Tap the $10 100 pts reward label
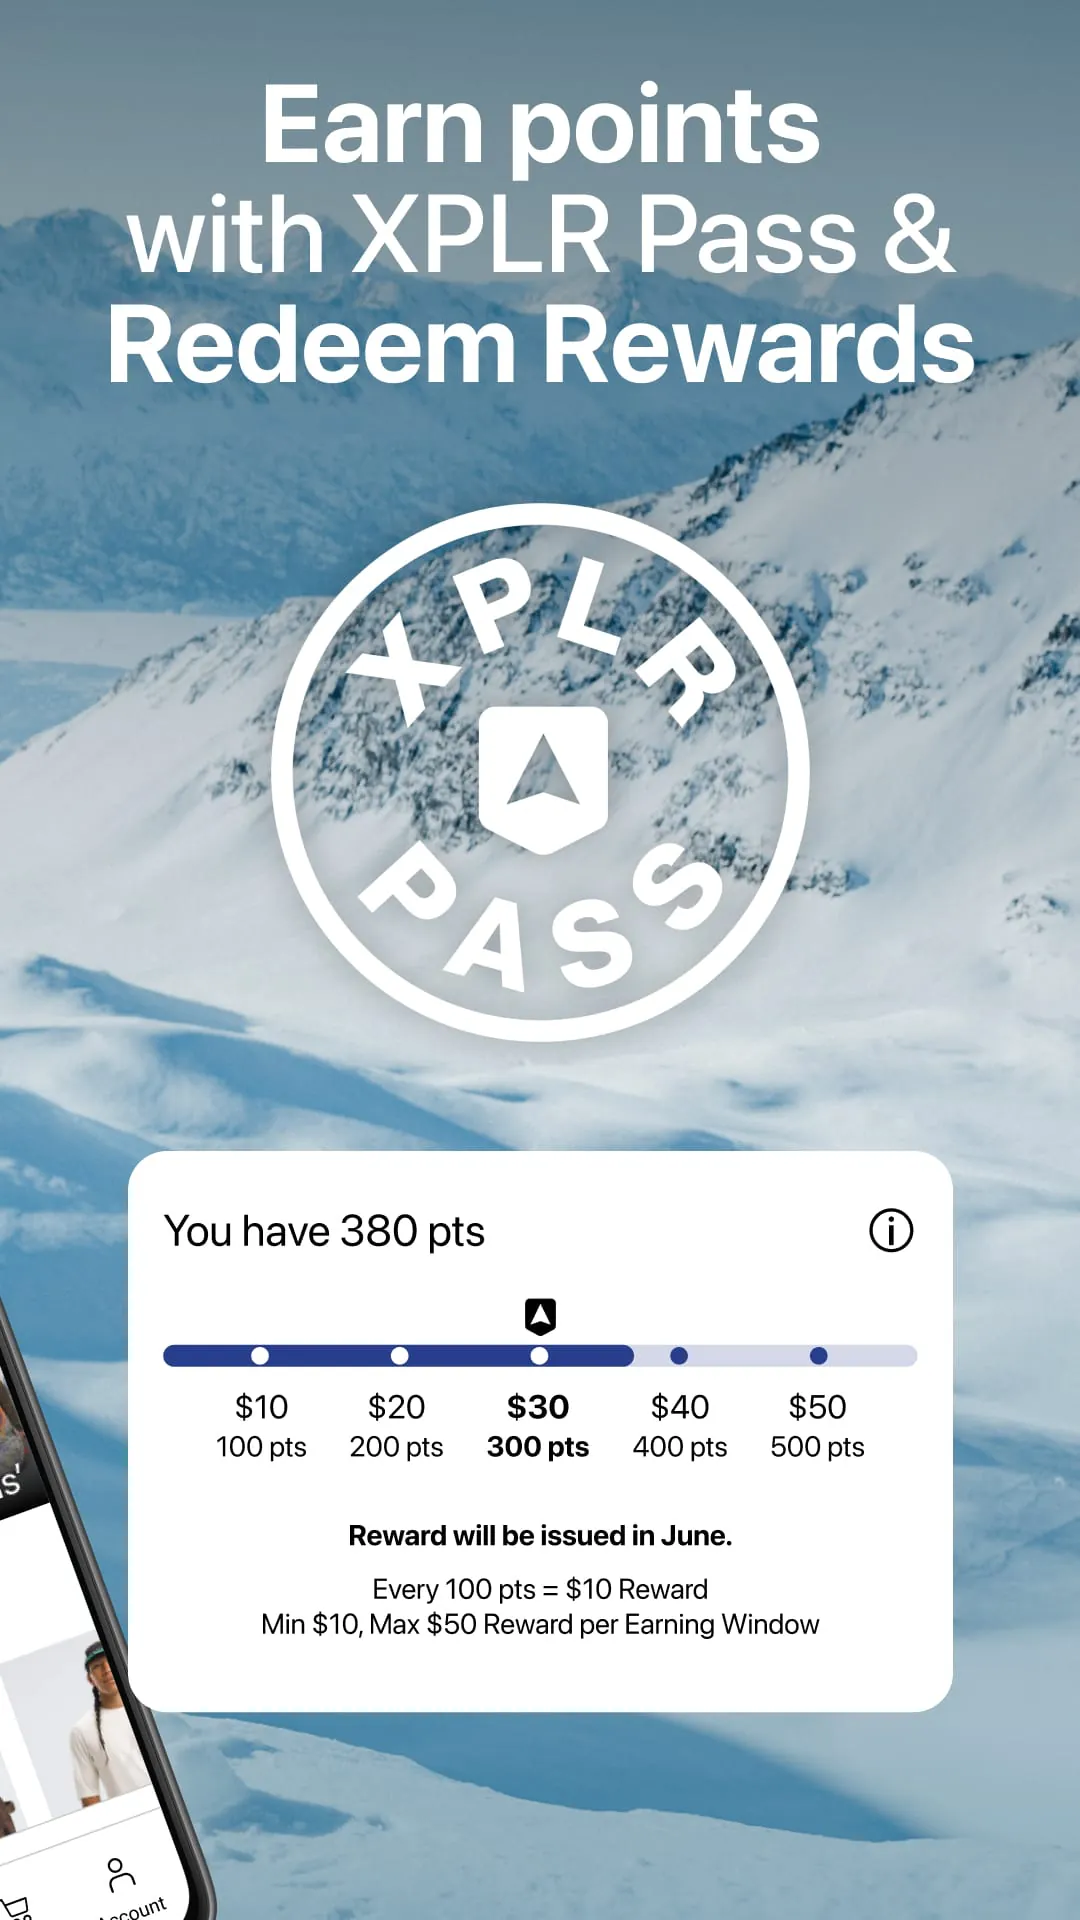This screenshot has width=1080, height=1920. point(261,1426)
